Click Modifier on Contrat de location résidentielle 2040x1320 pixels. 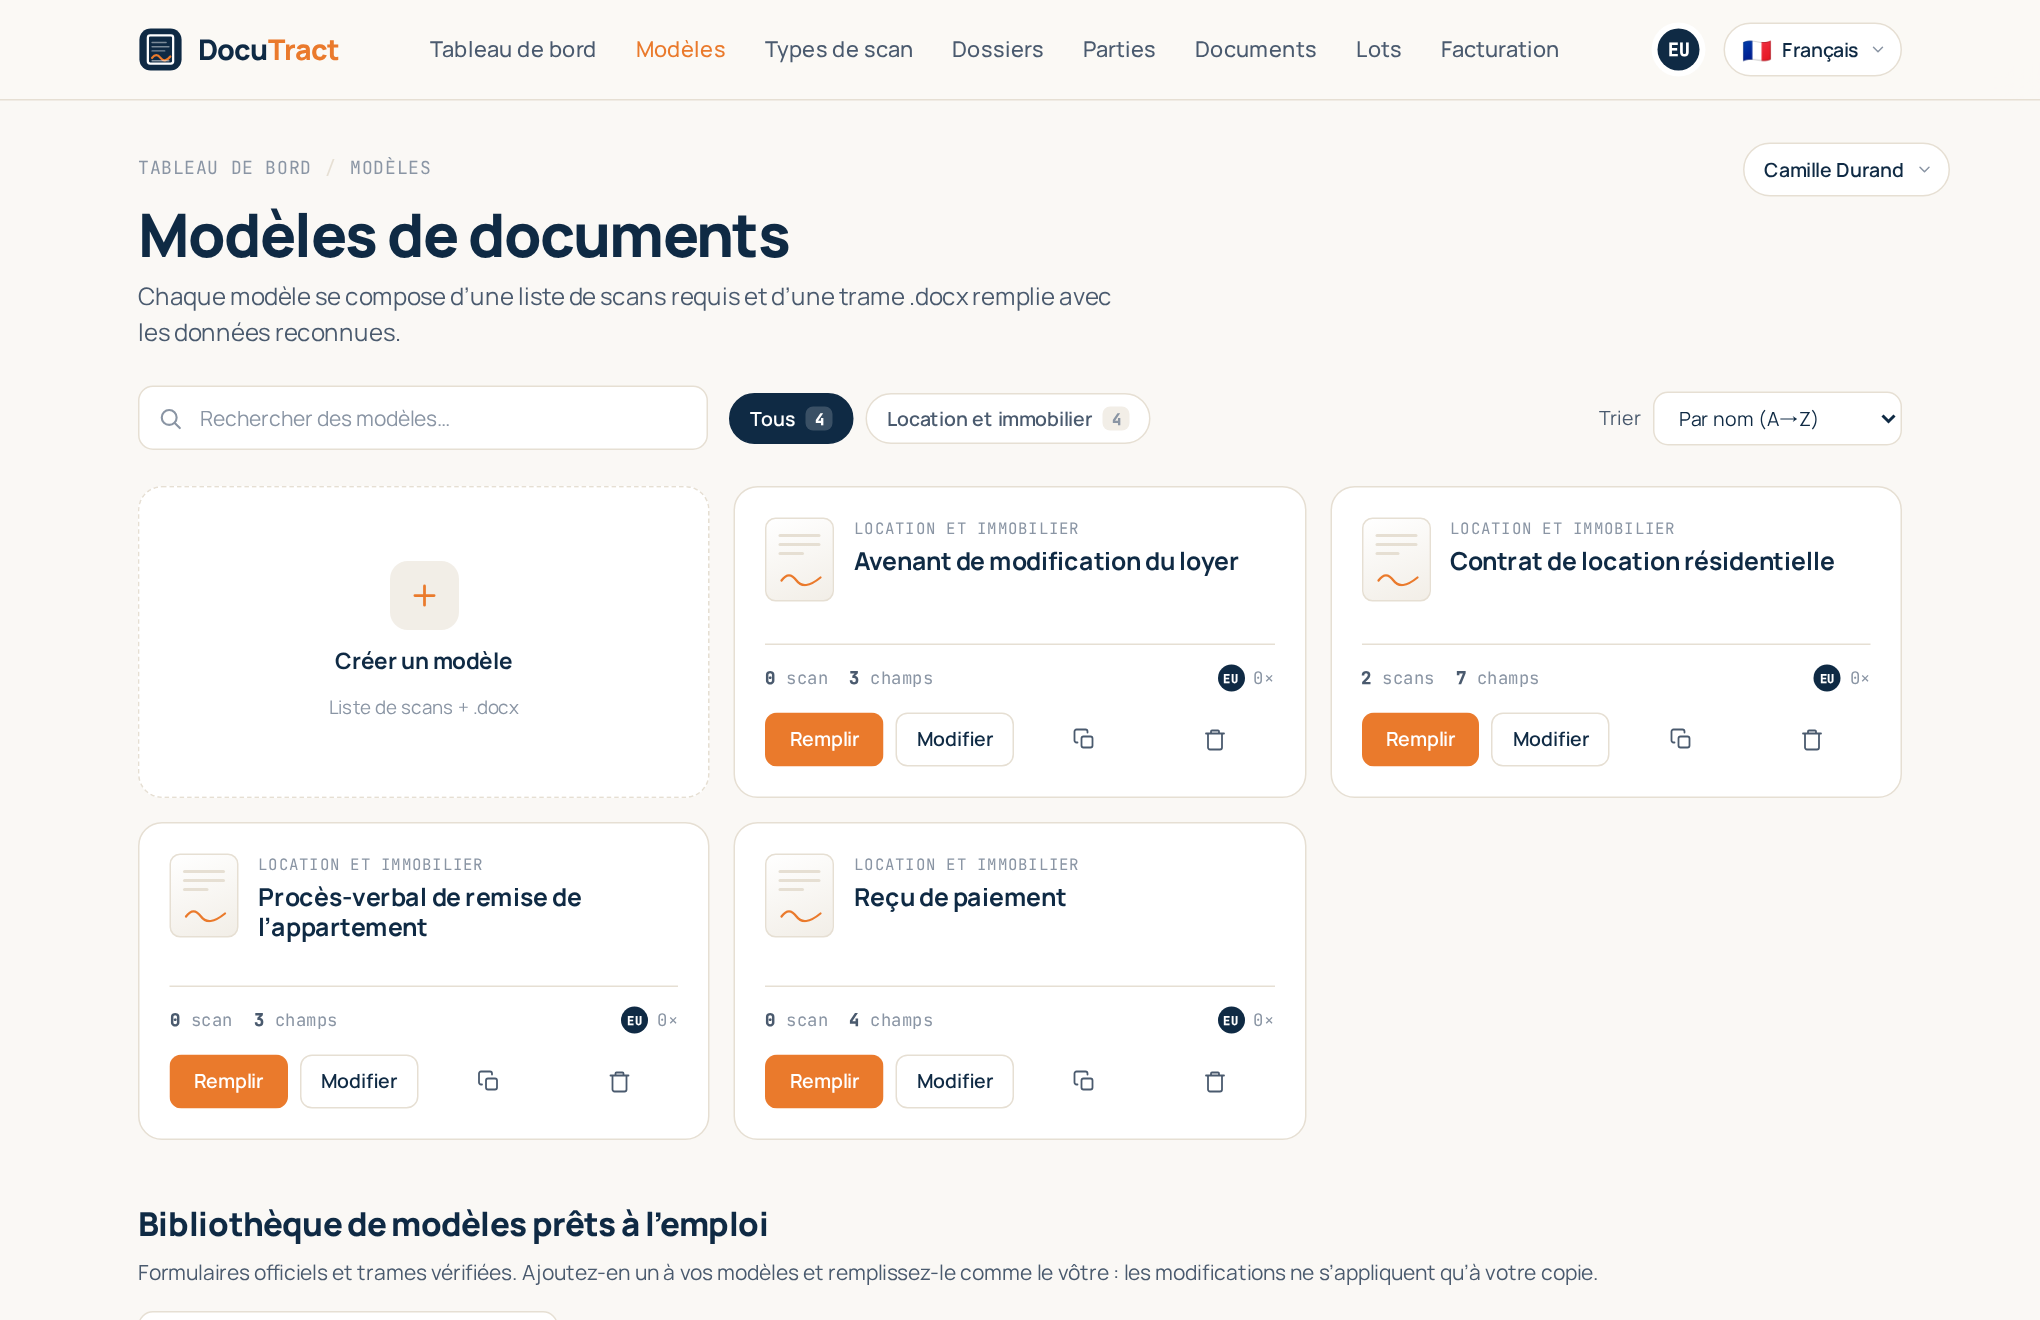pos(1550,739)
